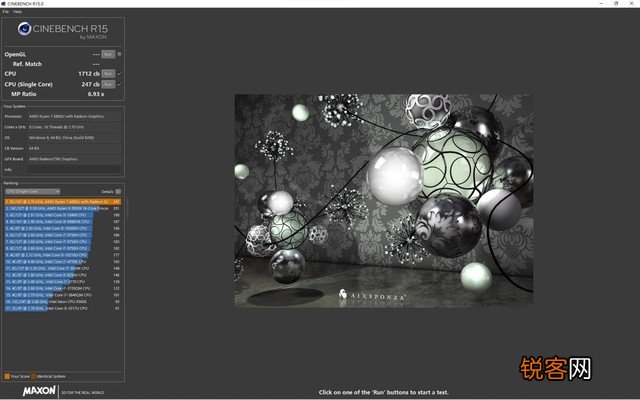The height and width of the screenshot is (400, 640).
Task: Toggle the CPU test checkbox
Action: (x=119, y=73)
